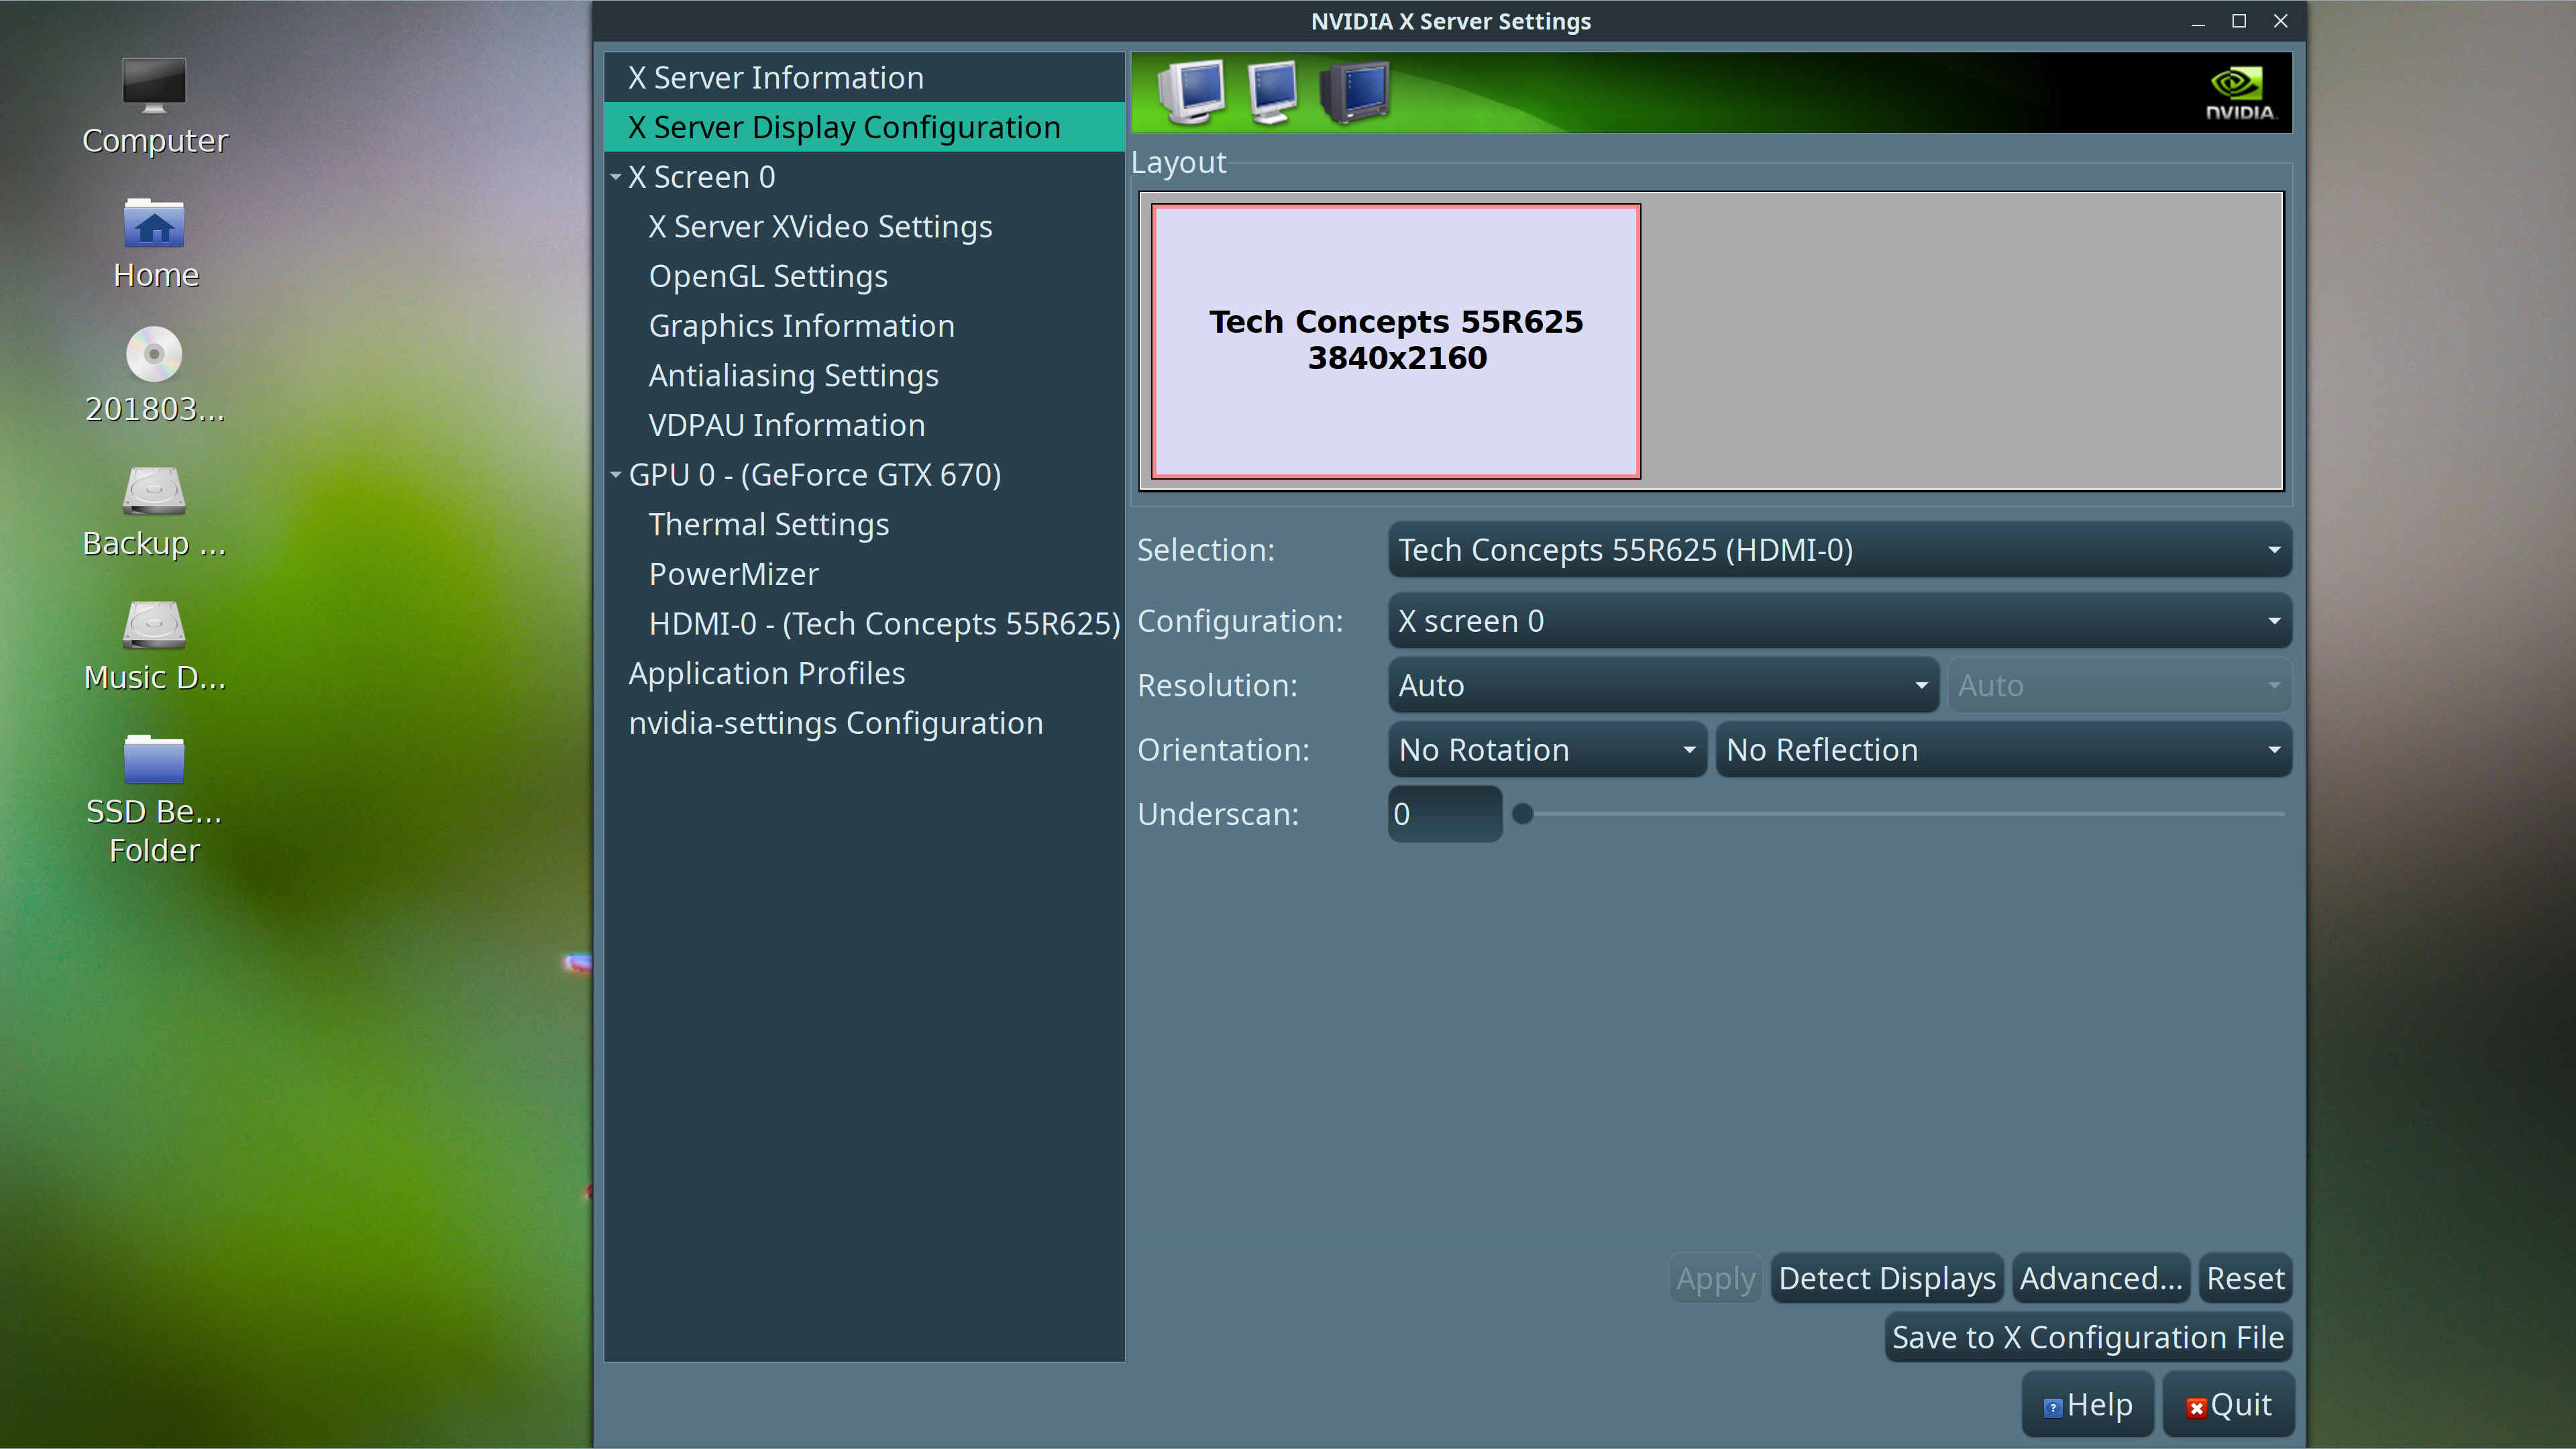Viewport: 2576px width, 1449px height.
Task: Open the Resolution Auto dropdown
Action: click(1663, 685)
